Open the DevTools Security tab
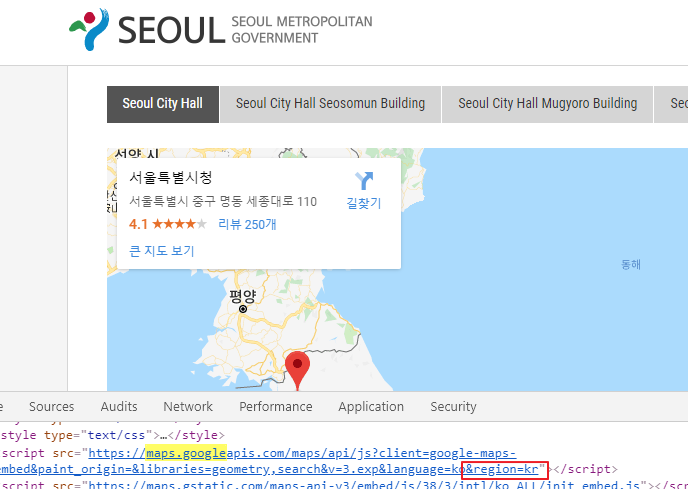This screenshot has height=489, width=688. pos(453,406)
